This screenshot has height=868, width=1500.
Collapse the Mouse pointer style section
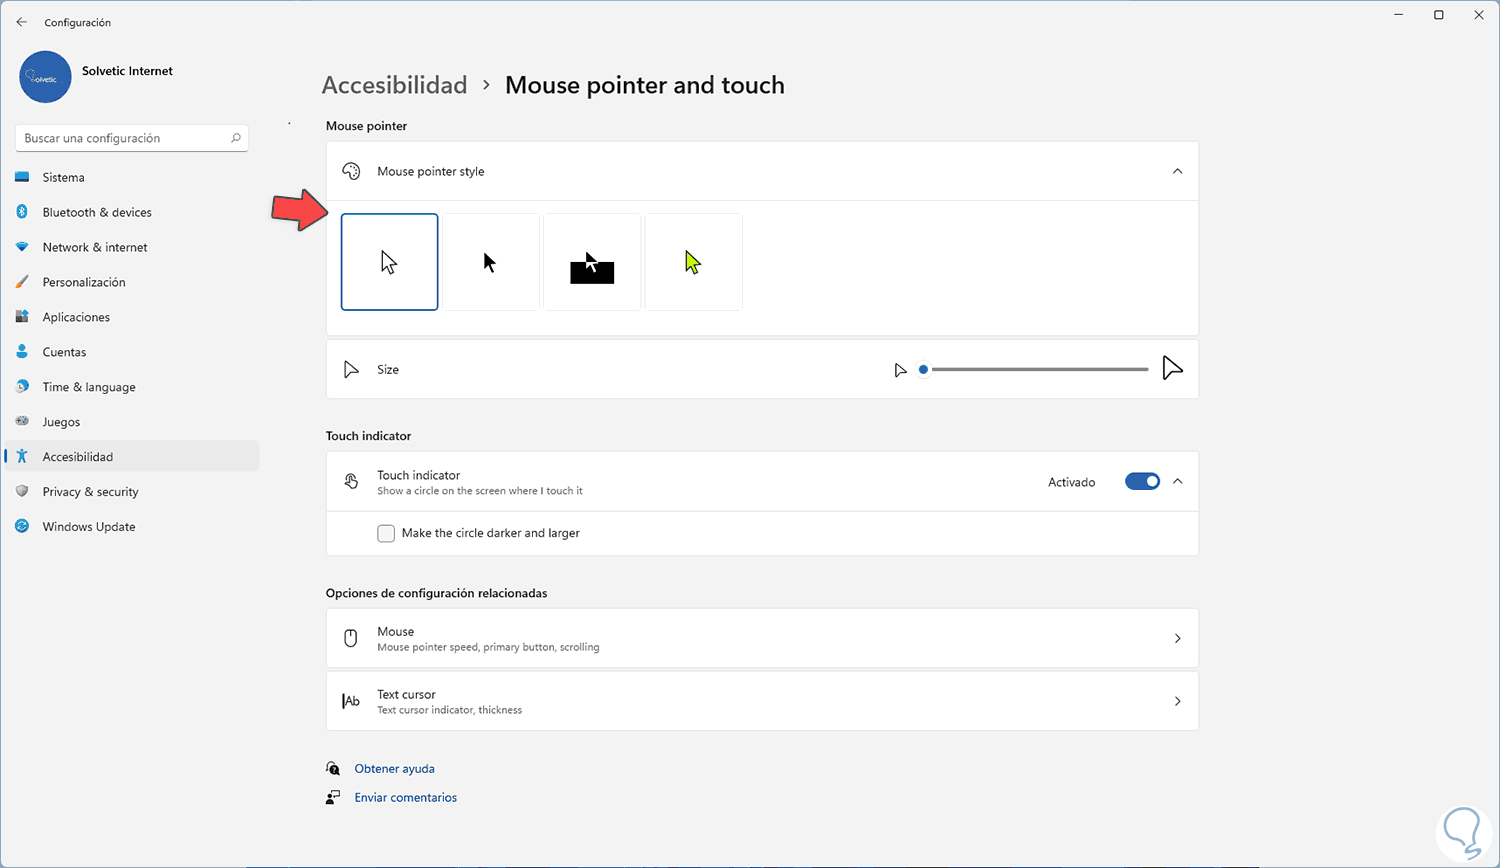point(1177,171)
